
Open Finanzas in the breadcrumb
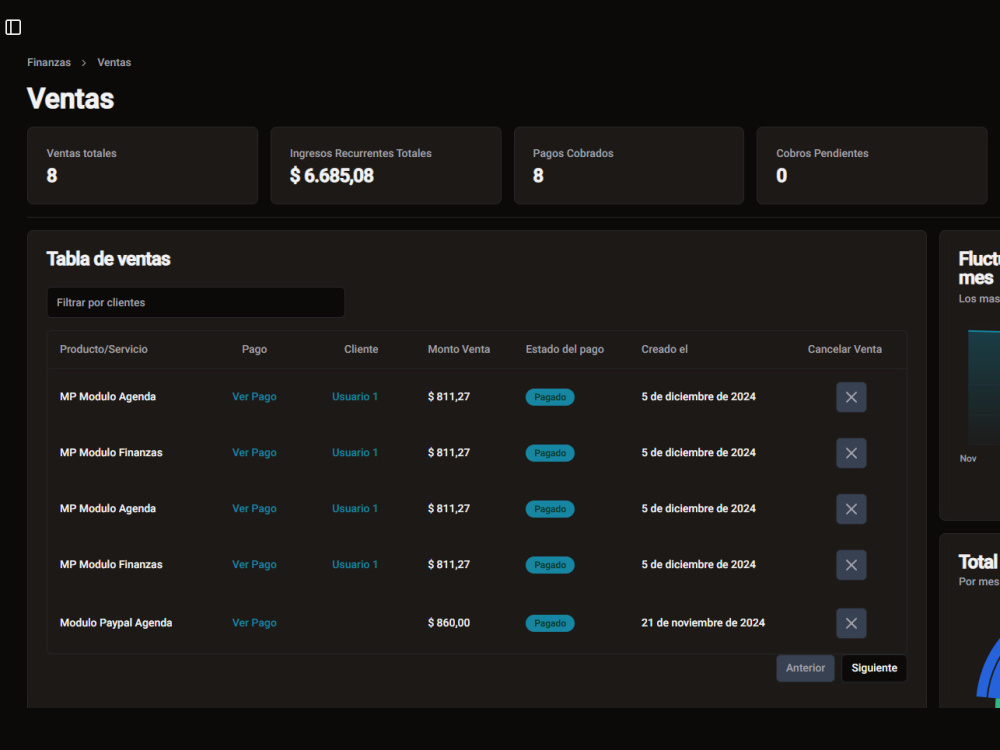49,62
